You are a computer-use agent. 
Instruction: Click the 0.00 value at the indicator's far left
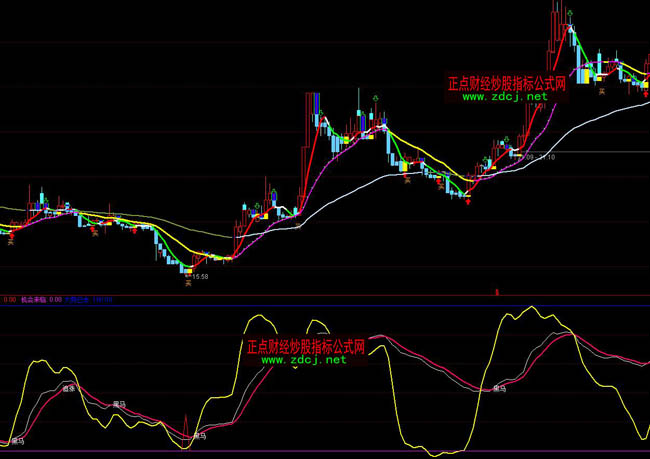(x=9, y=298)
